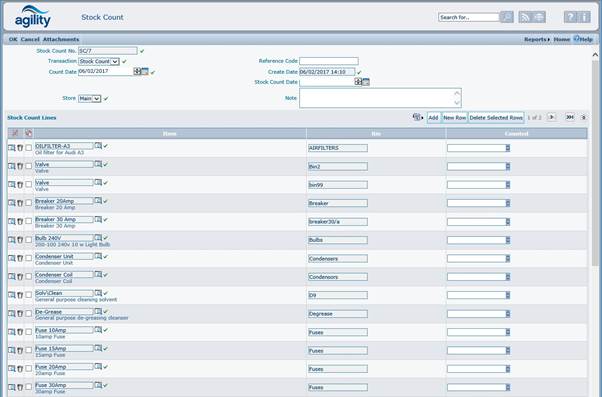Open the RSS feed icon in header
Viewport: 602px width, 397px height.
point(525,17)
